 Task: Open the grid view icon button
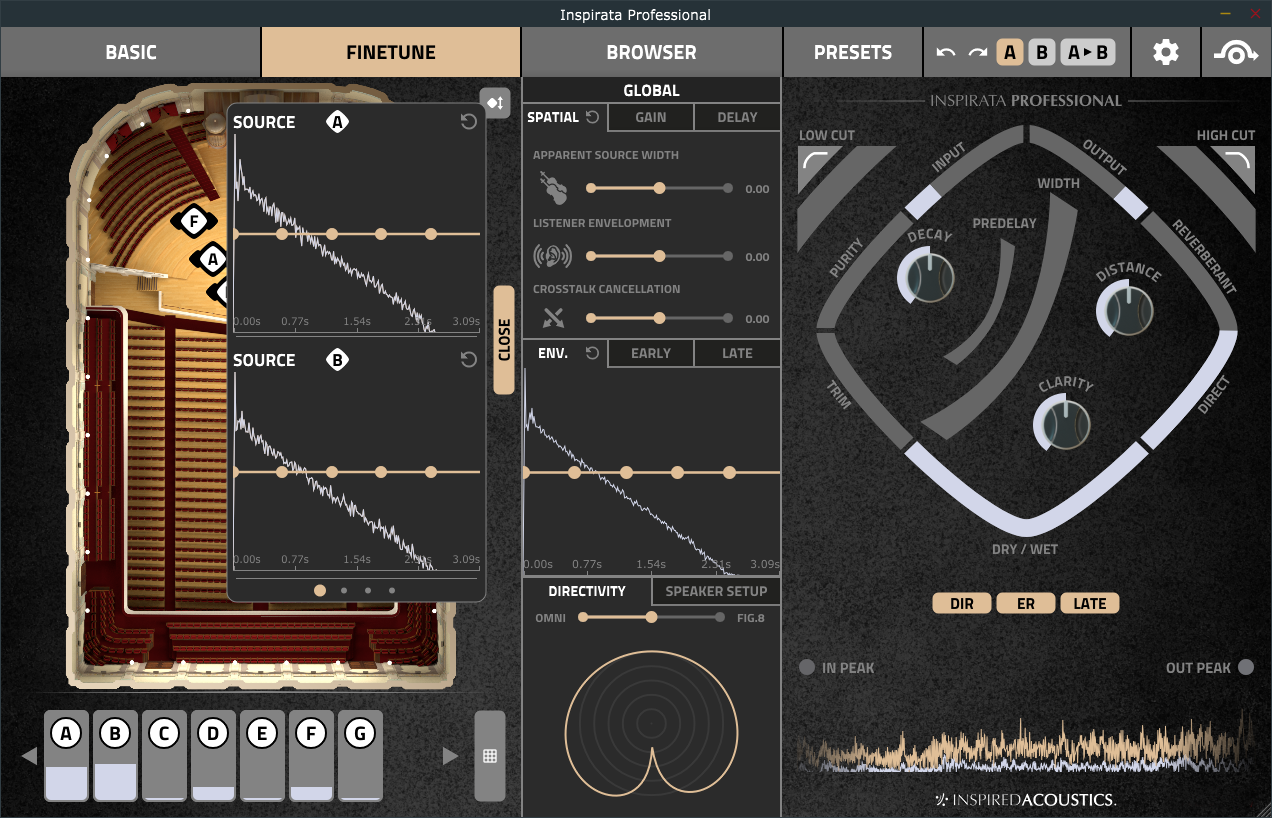(x=490, y=756)
